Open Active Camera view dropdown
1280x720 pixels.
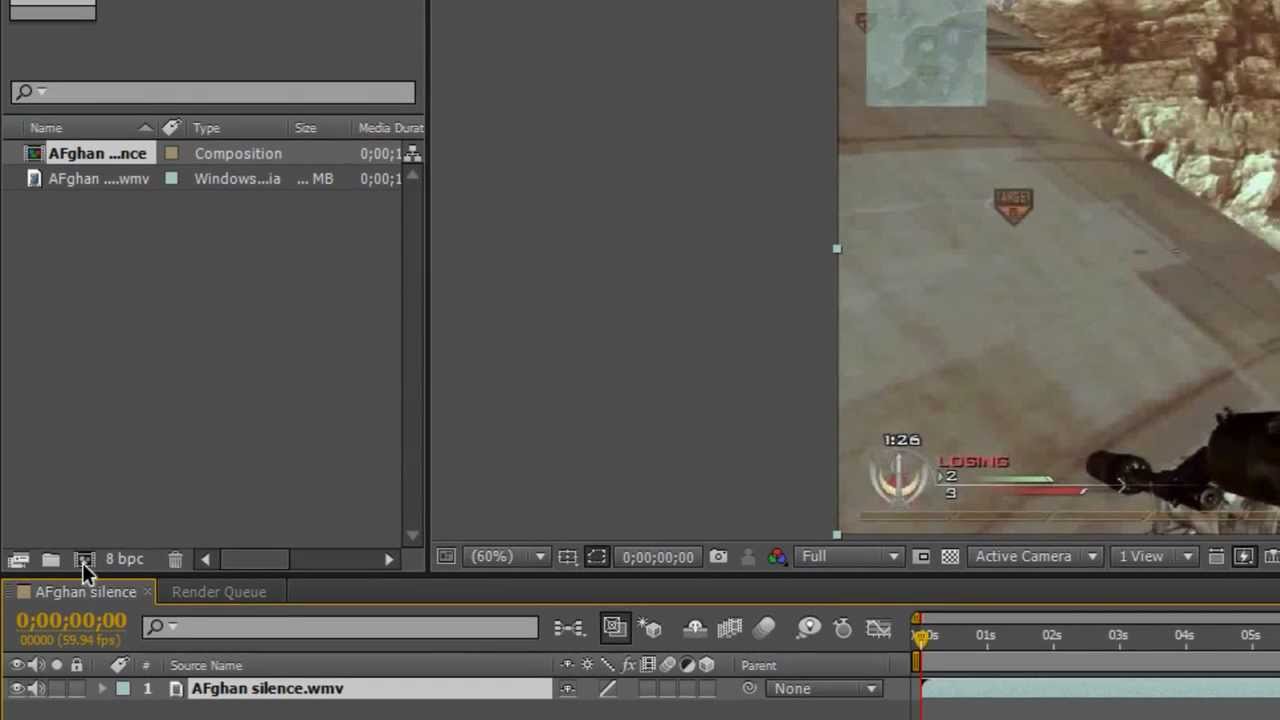(1036, 557)
